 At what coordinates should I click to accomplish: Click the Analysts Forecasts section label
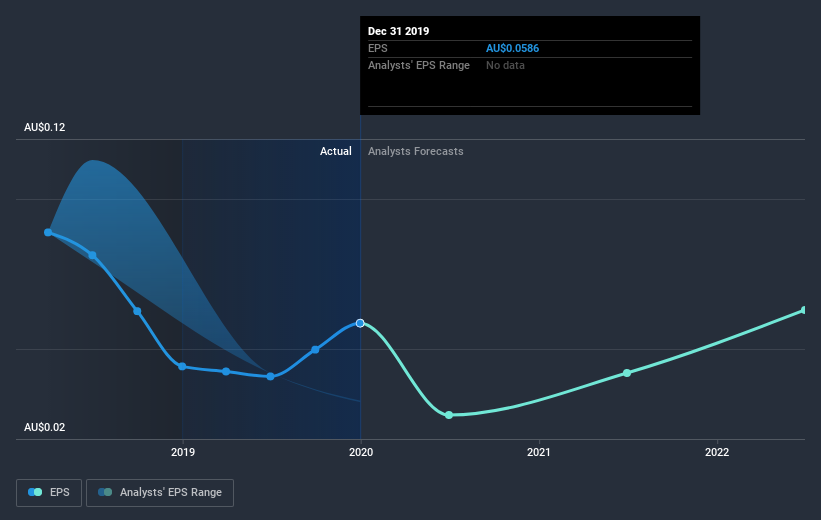[416, 151]
